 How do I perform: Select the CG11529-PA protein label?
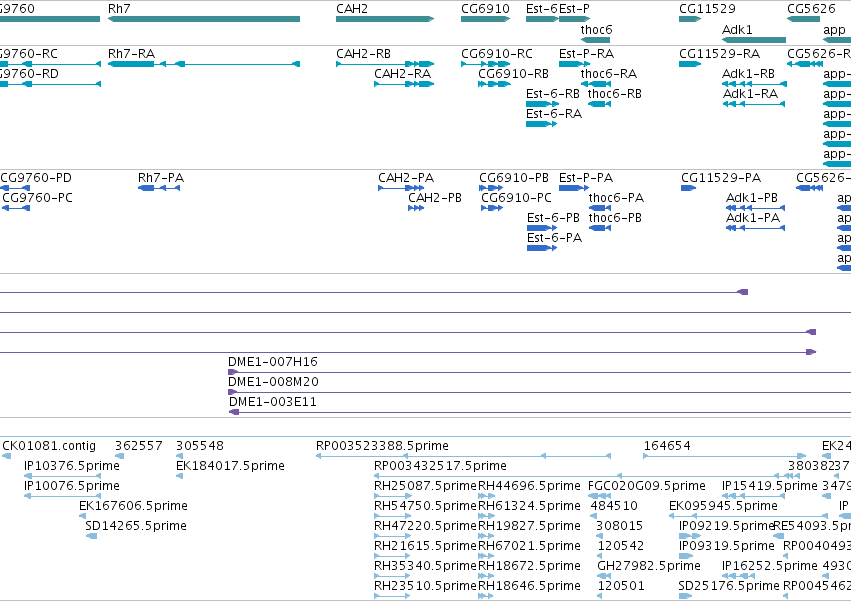point(721,178)
